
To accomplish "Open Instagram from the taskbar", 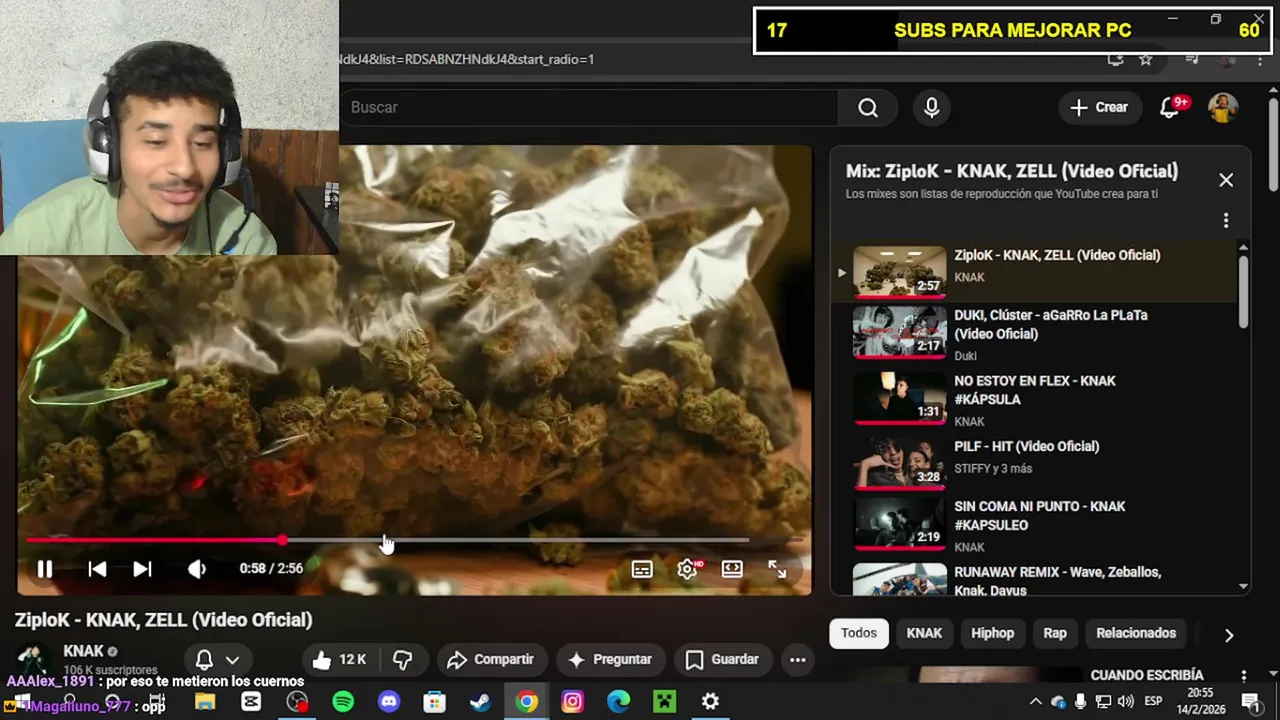I will (572, 702).
